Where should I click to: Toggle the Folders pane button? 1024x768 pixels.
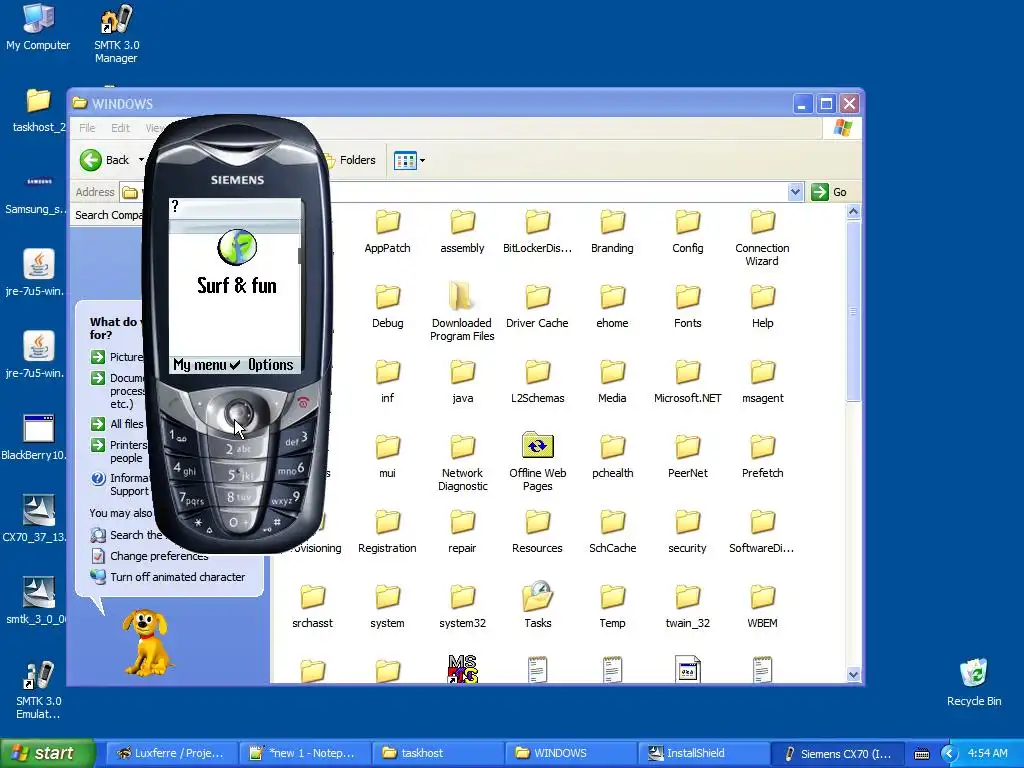pos(349,160)
